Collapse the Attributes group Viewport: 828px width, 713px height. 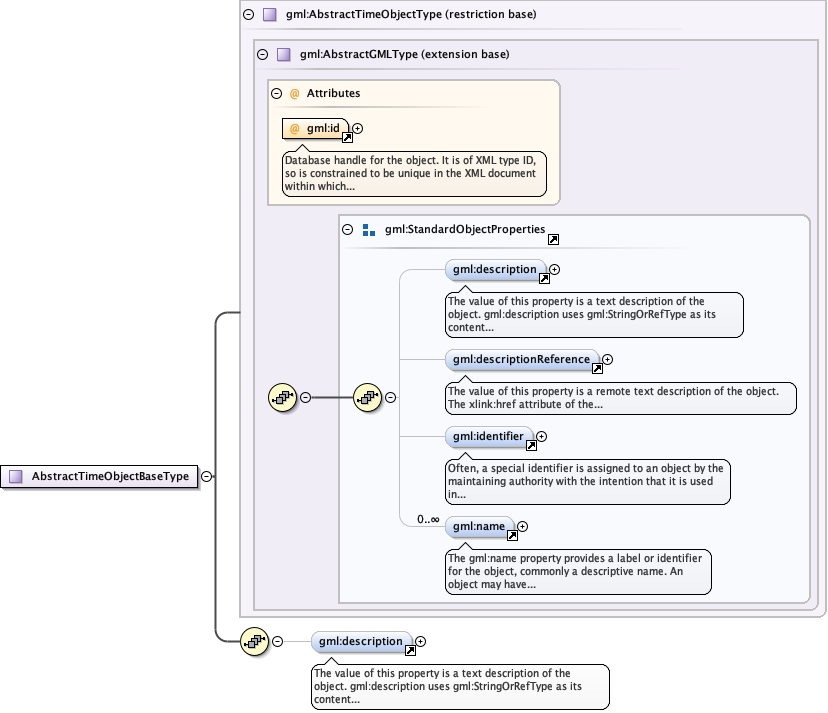click(275, 94)
